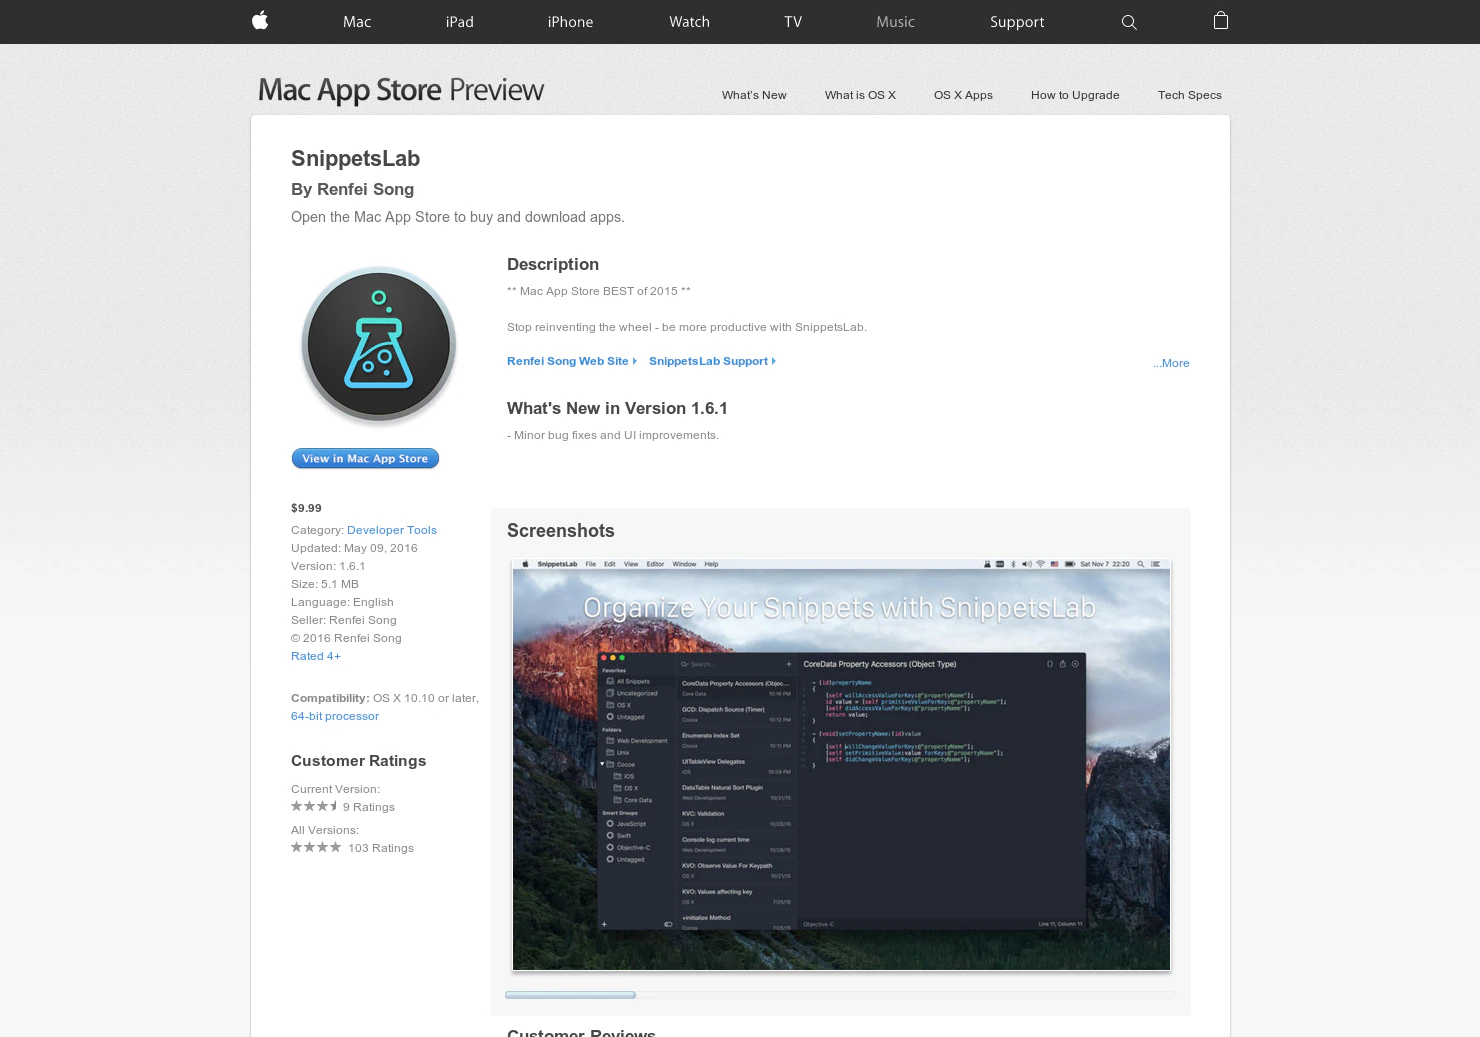Viewport: 1480px width, 1037px height.
Task: Open the iPhone menu item
Action: pyautogui.click(x=570, y=22)
